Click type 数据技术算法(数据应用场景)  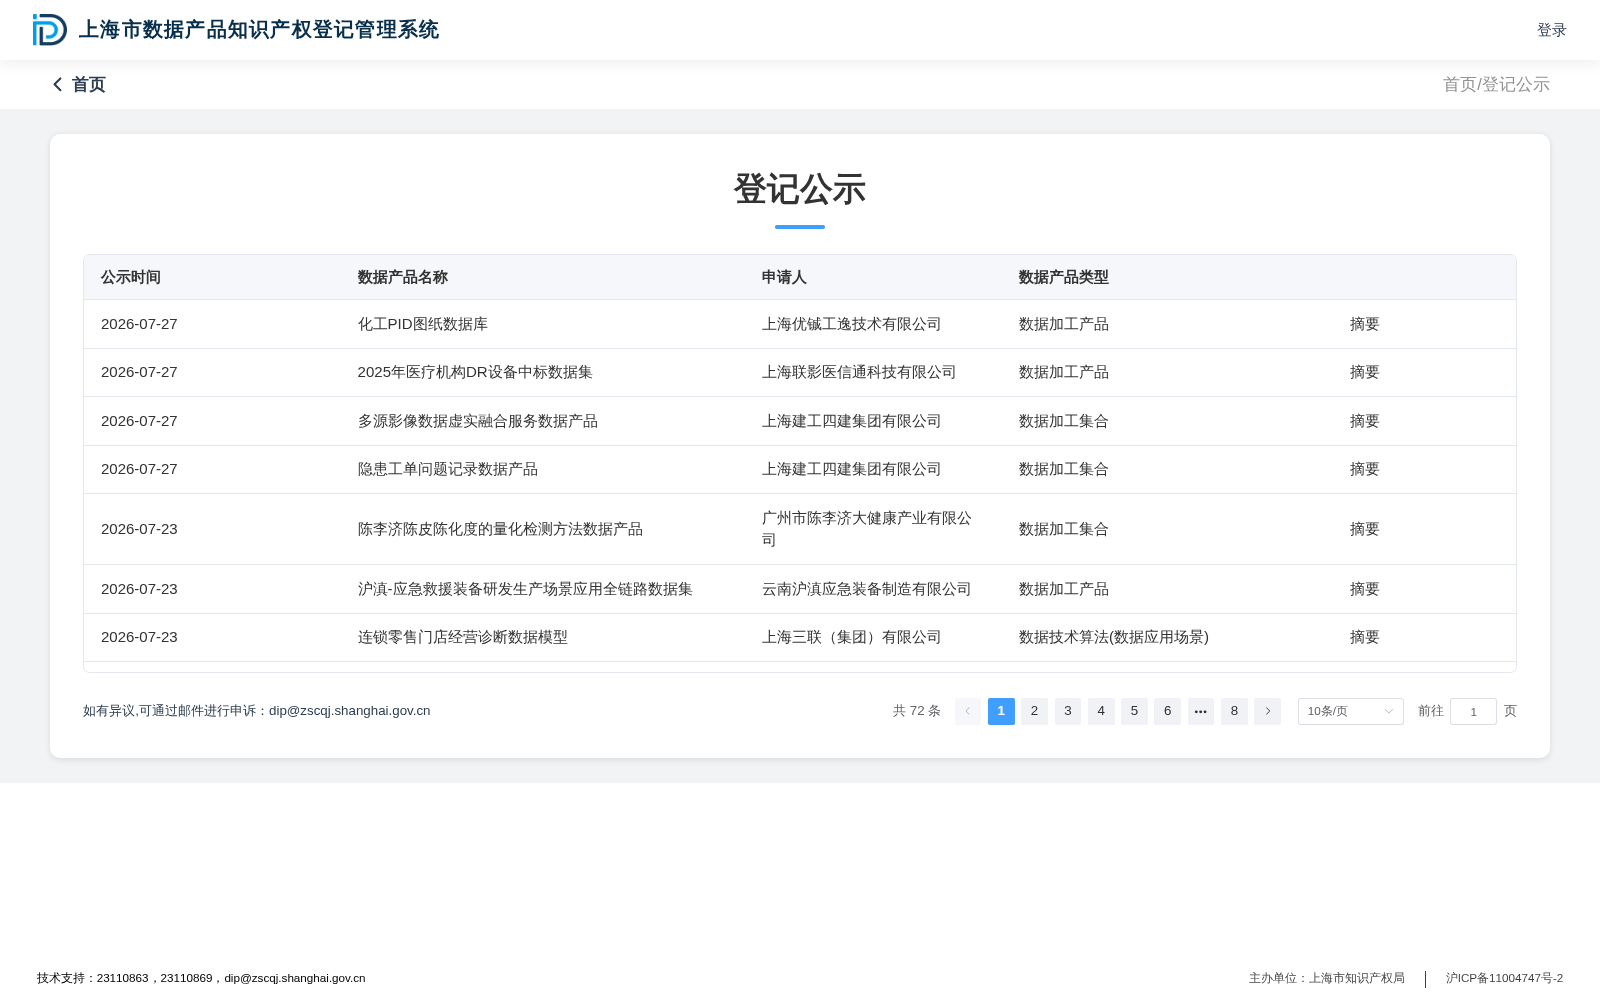tap(1114, 637)
